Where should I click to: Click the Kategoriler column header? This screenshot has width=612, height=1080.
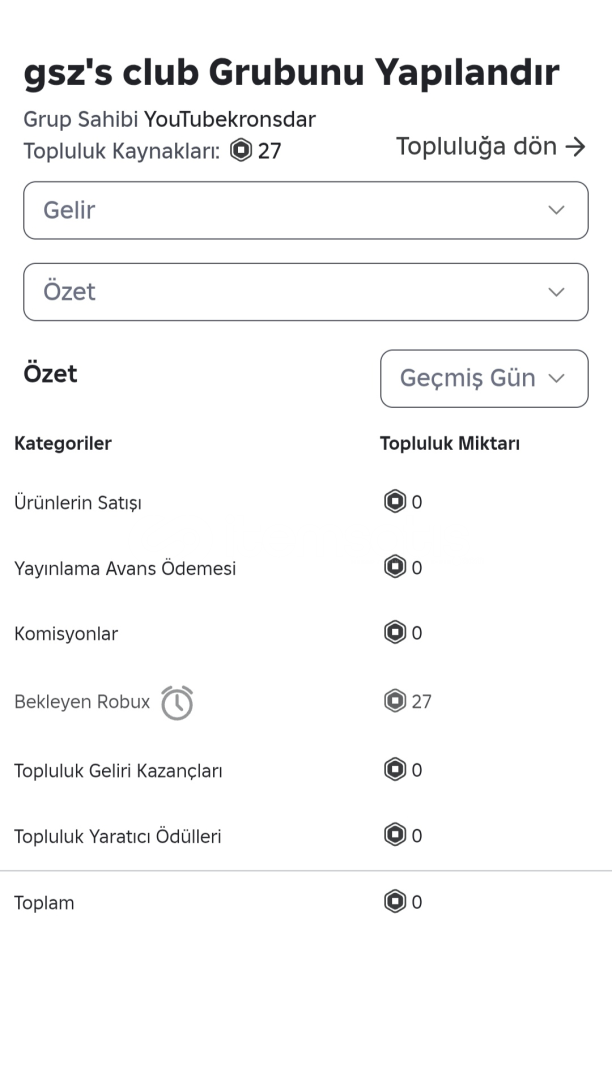63,444
